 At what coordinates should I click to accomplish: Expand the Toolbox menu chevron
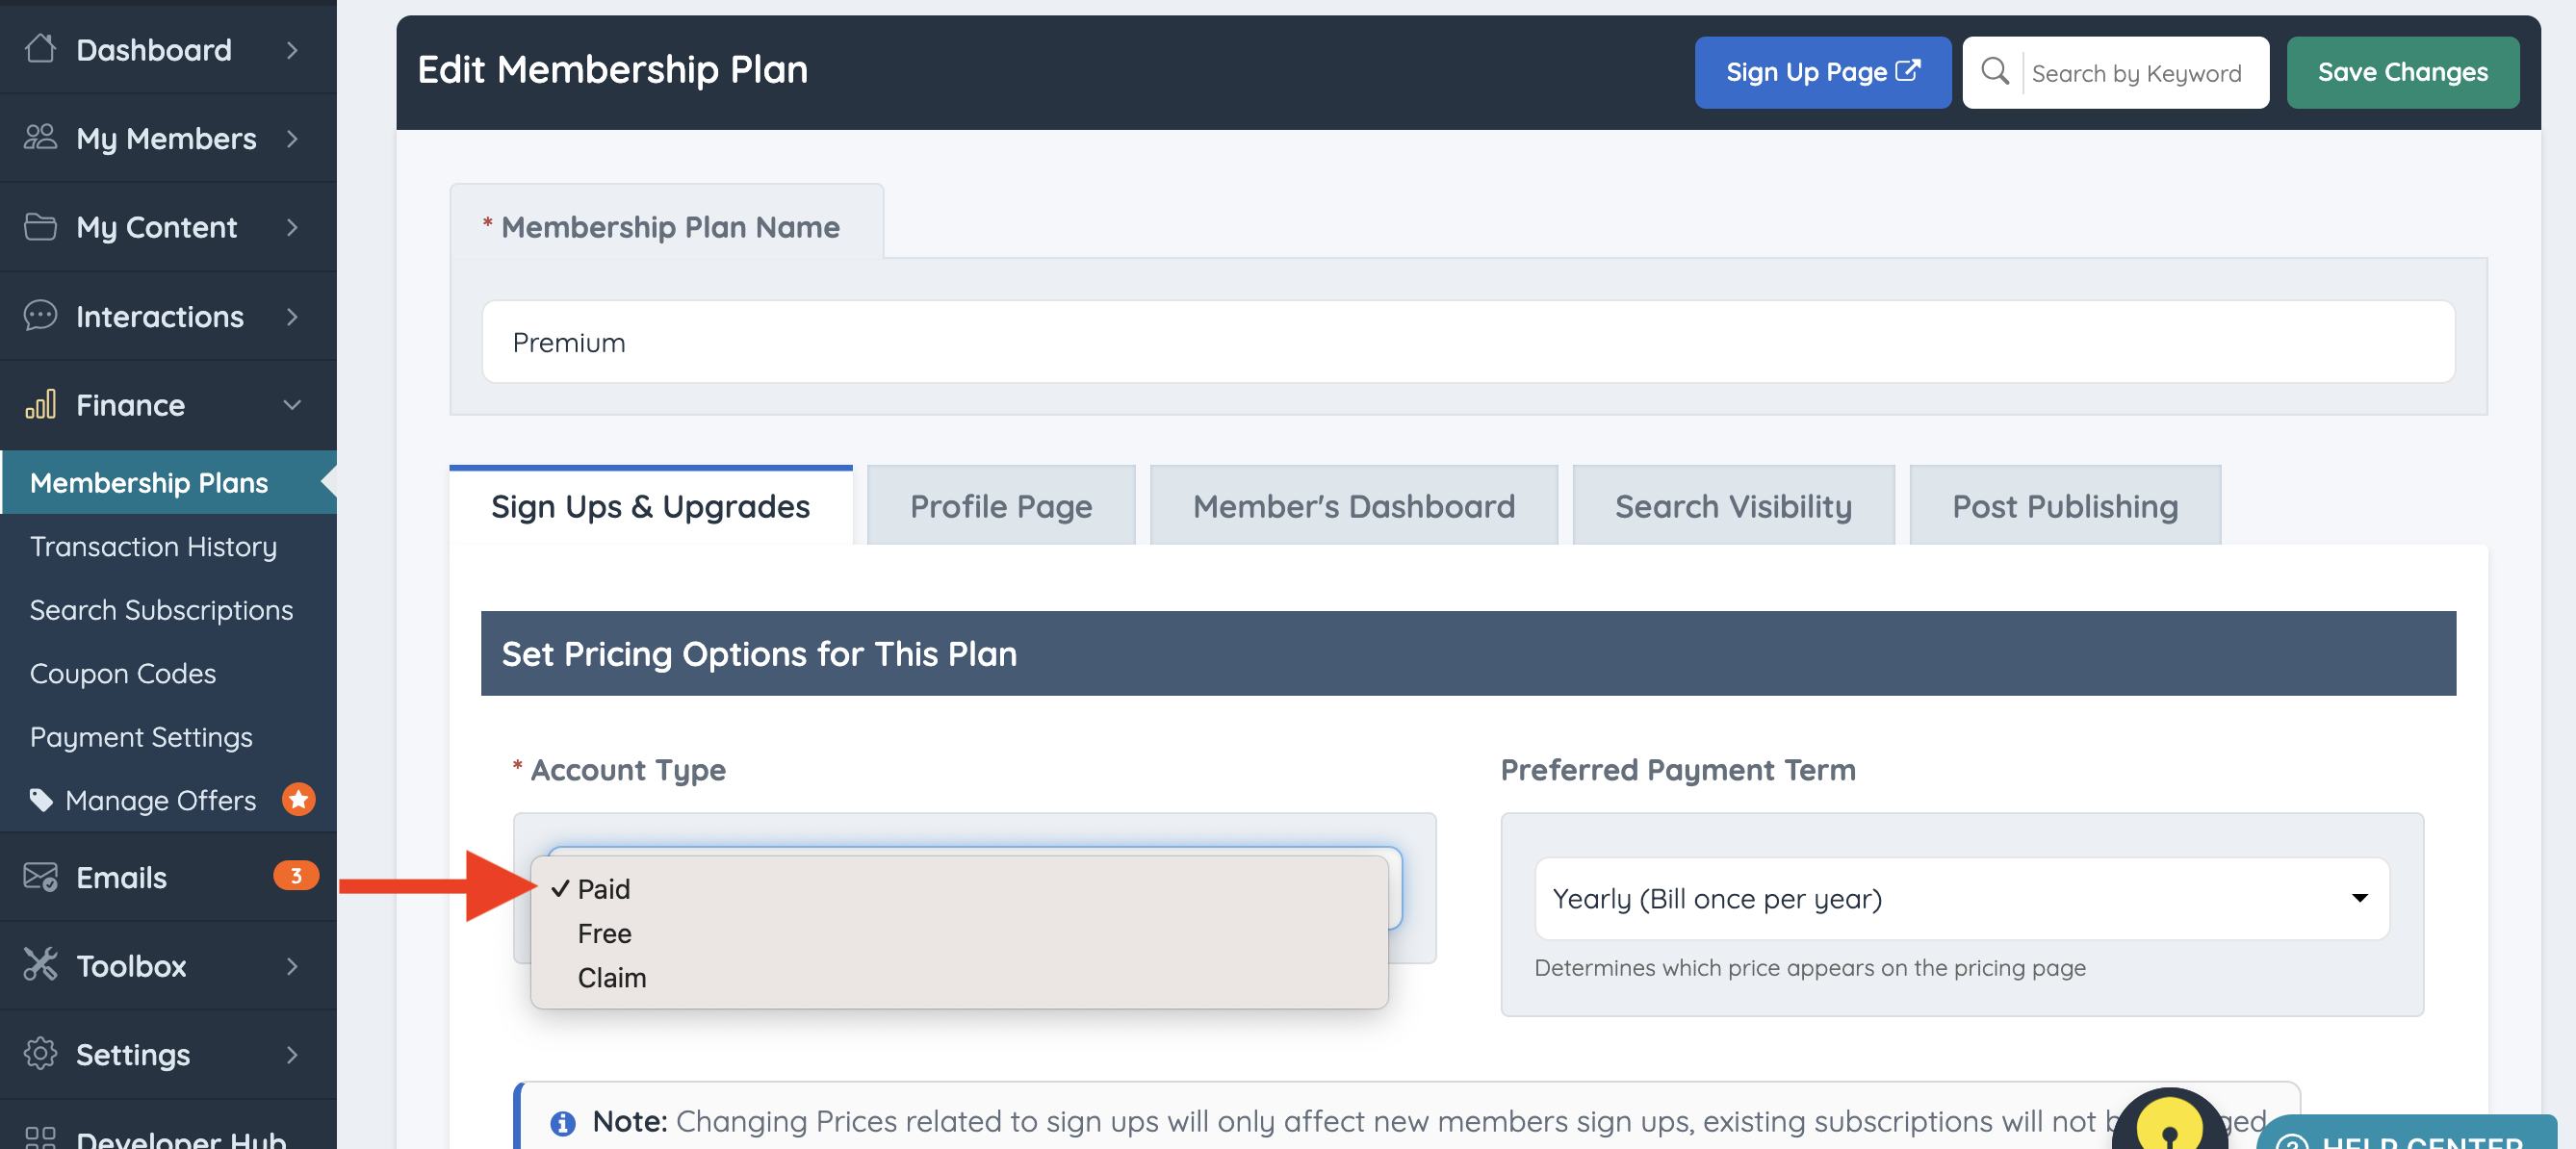click(292, 965)
